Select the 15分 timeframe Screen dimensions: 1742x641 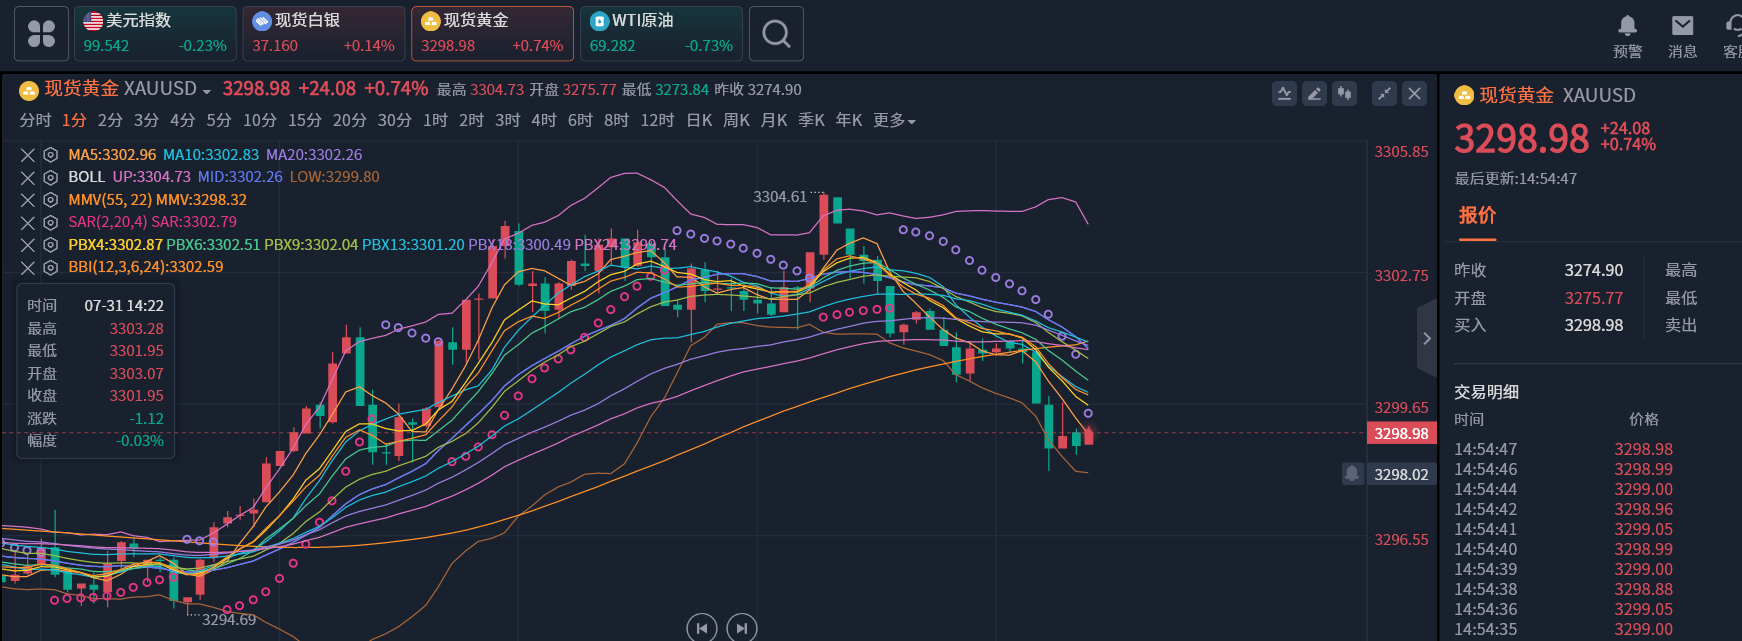(x=305, y=120)
